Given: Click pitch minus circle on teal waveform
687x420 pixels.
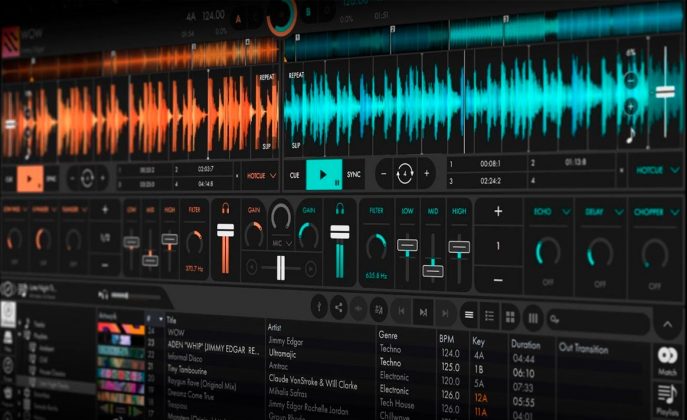Looking at the screenshot, I should tap(630, 80).
